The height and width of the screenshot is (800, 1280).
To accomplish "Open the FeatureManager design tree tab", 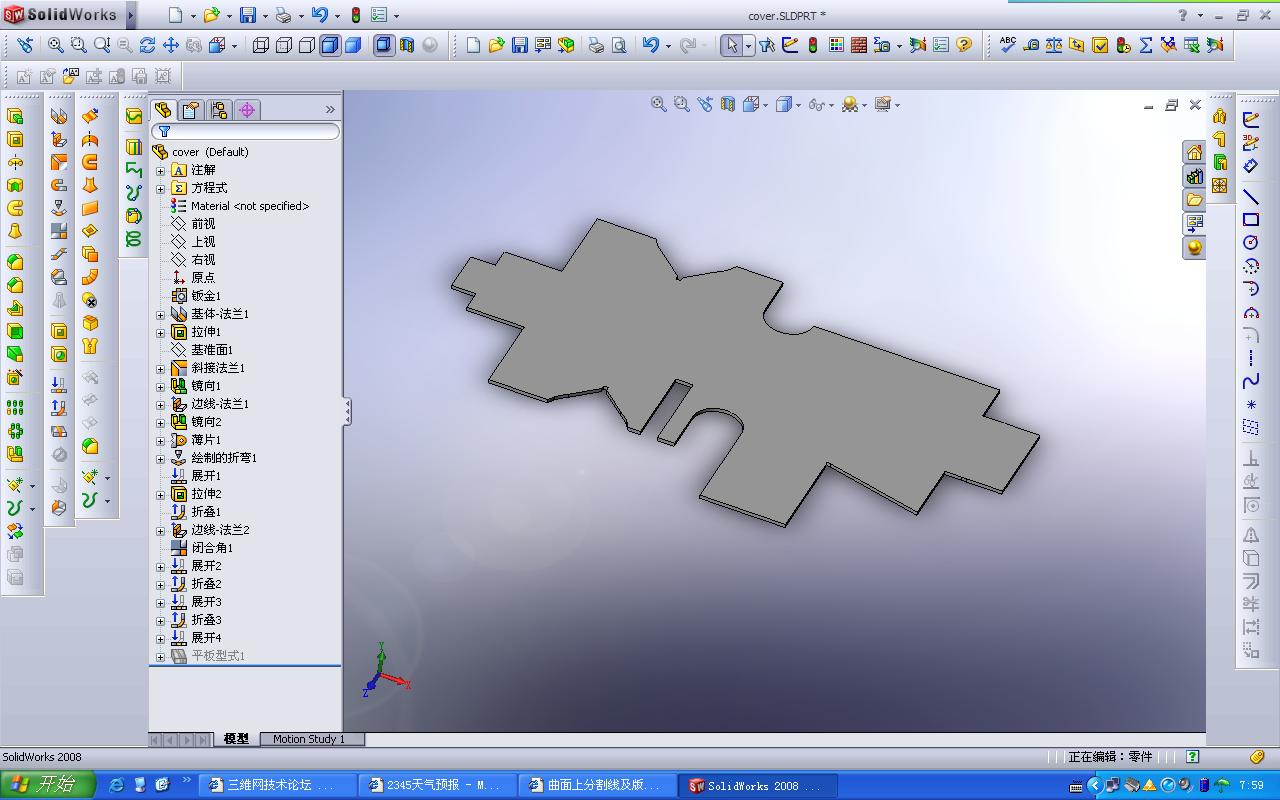I will tap(163, 110).
